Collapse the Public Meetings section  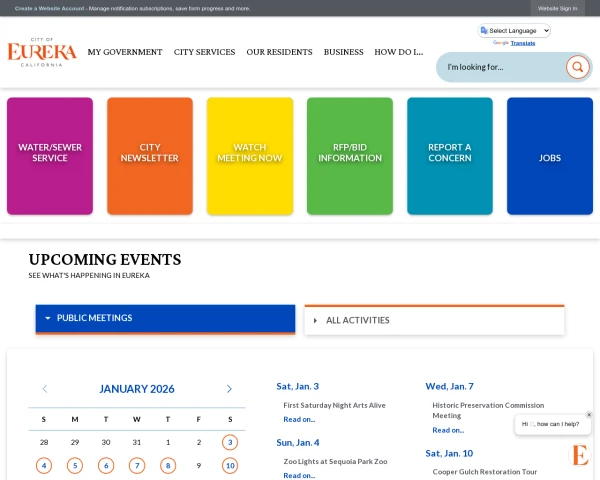(x=165, y=318)
